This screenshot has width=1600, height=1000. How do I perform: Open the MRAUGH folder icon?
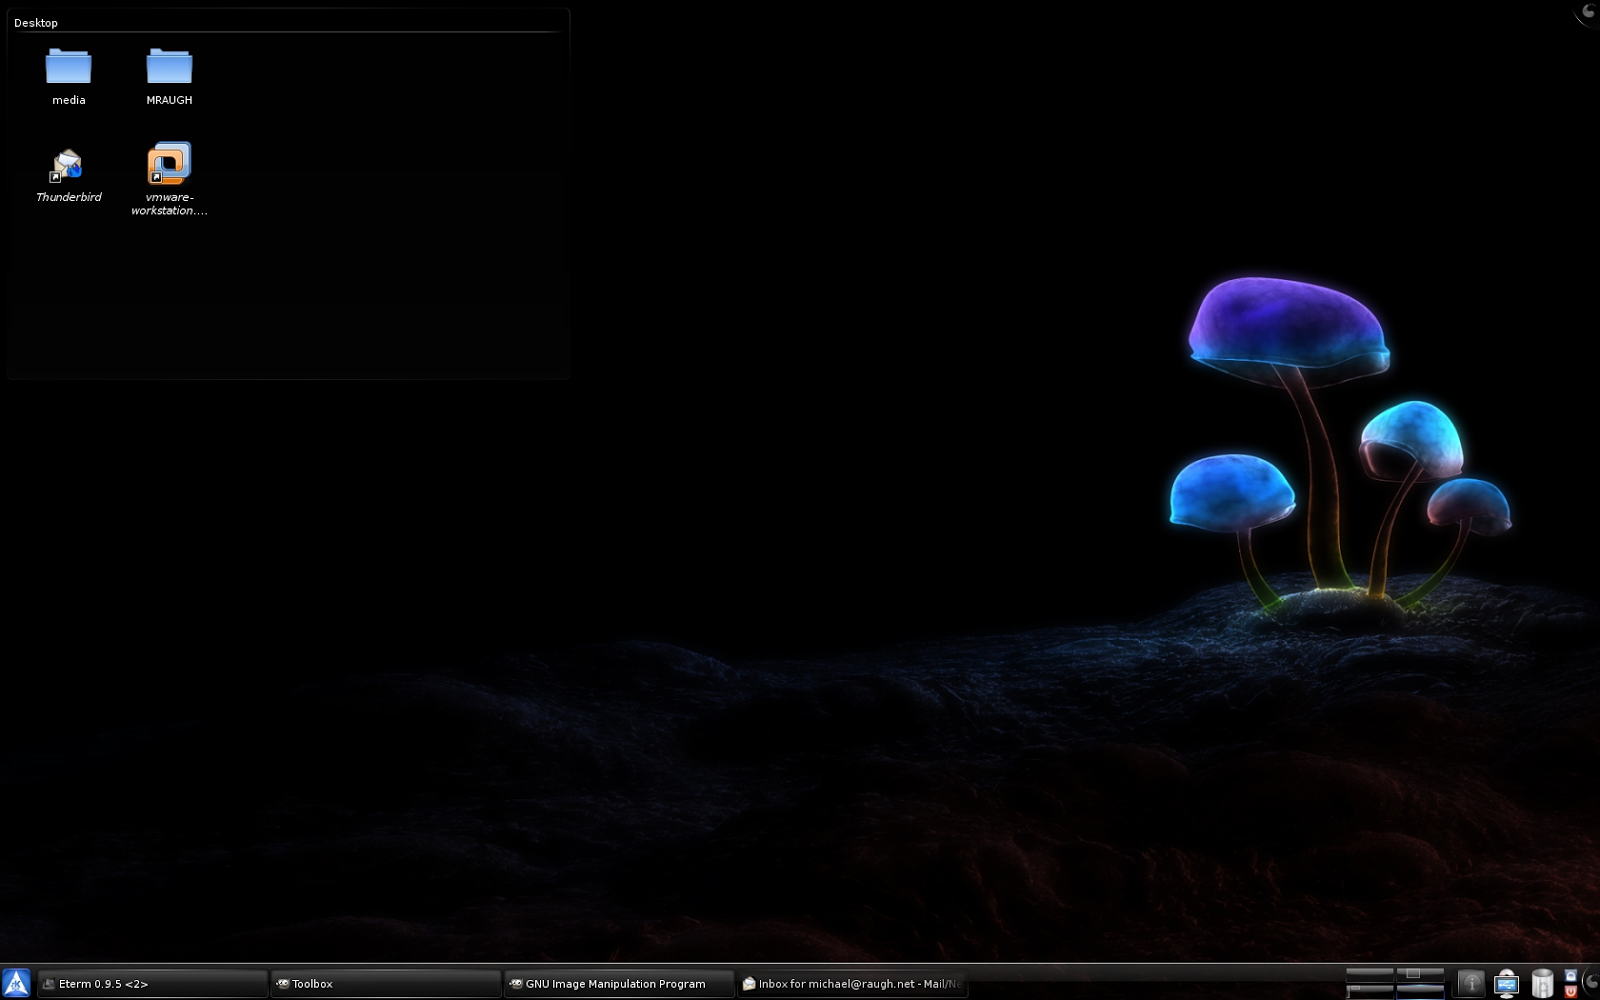click(x=169, y=76)
